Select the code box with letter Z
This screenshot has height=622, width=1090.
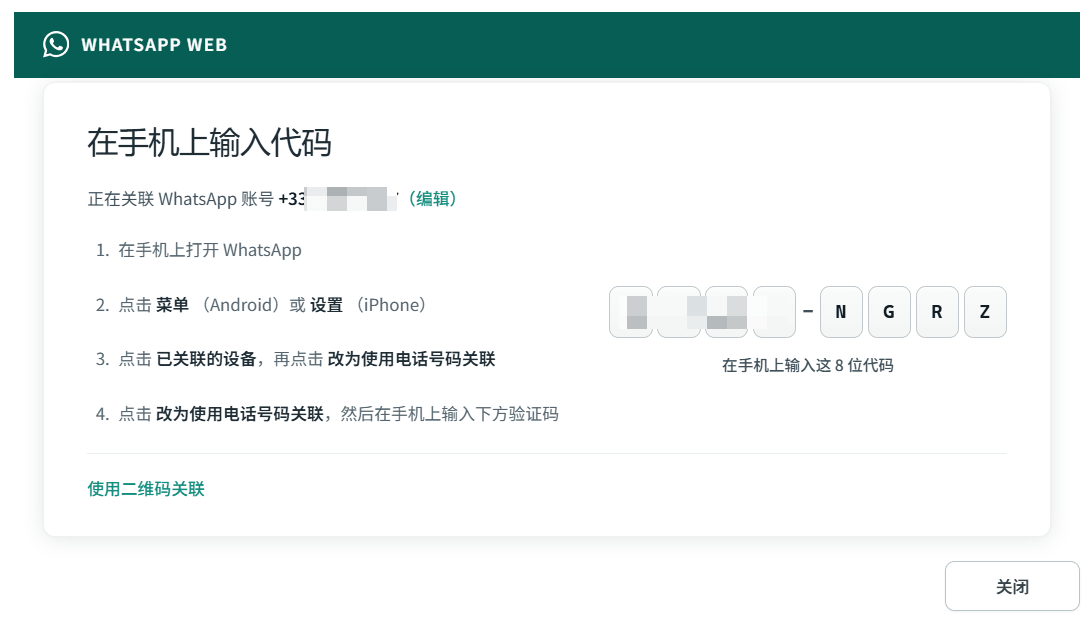pos(985,312)
